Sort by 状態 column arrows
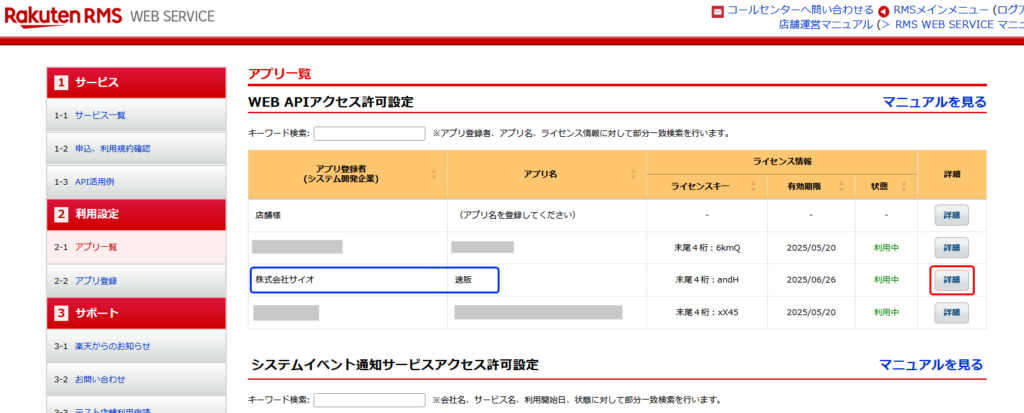The height and width of the screenshot is (413, 1024). [x=905, y=187]
